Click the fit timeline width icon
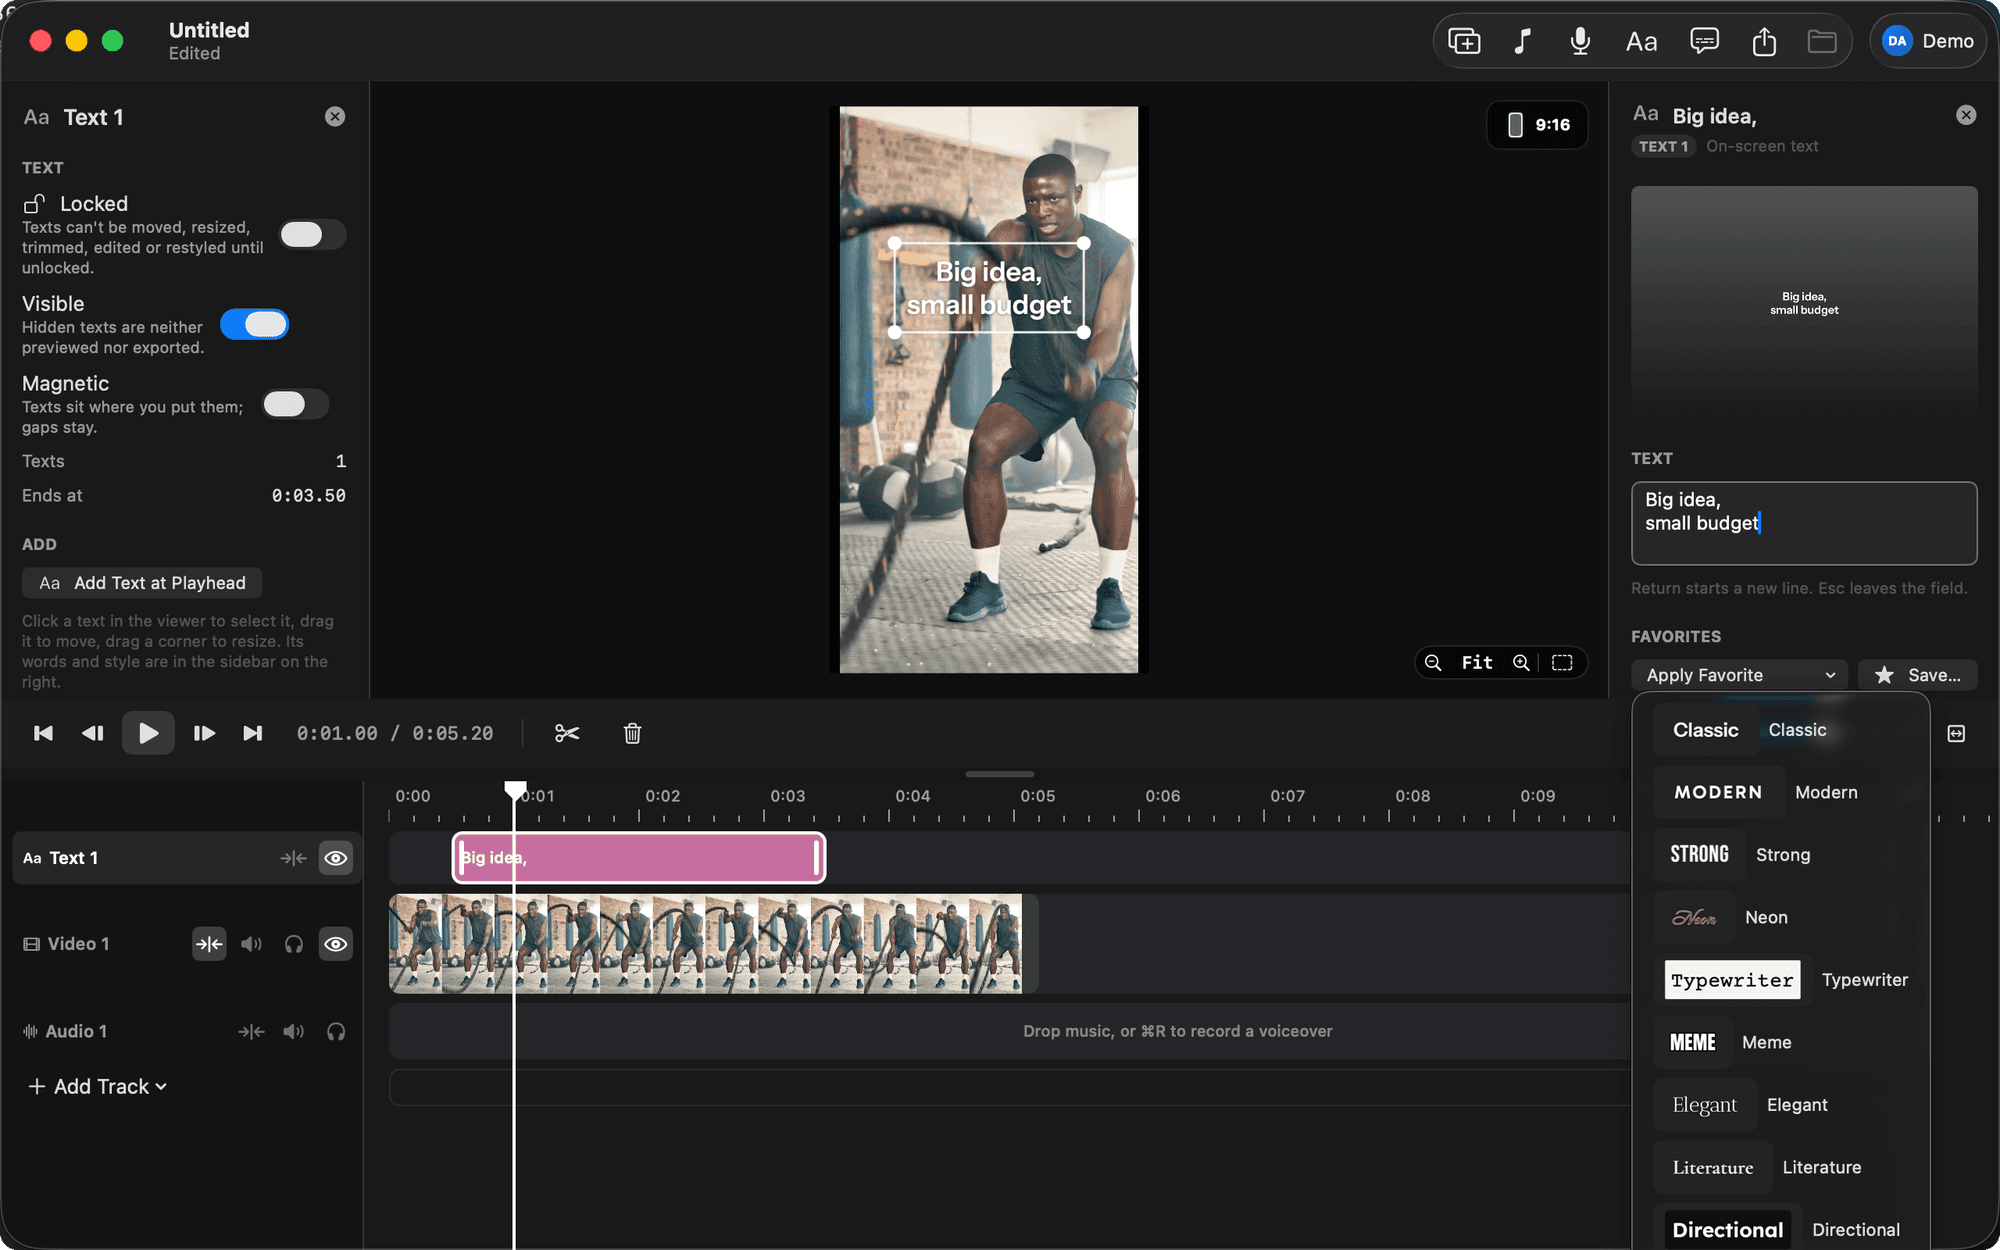 point(1956,733)
